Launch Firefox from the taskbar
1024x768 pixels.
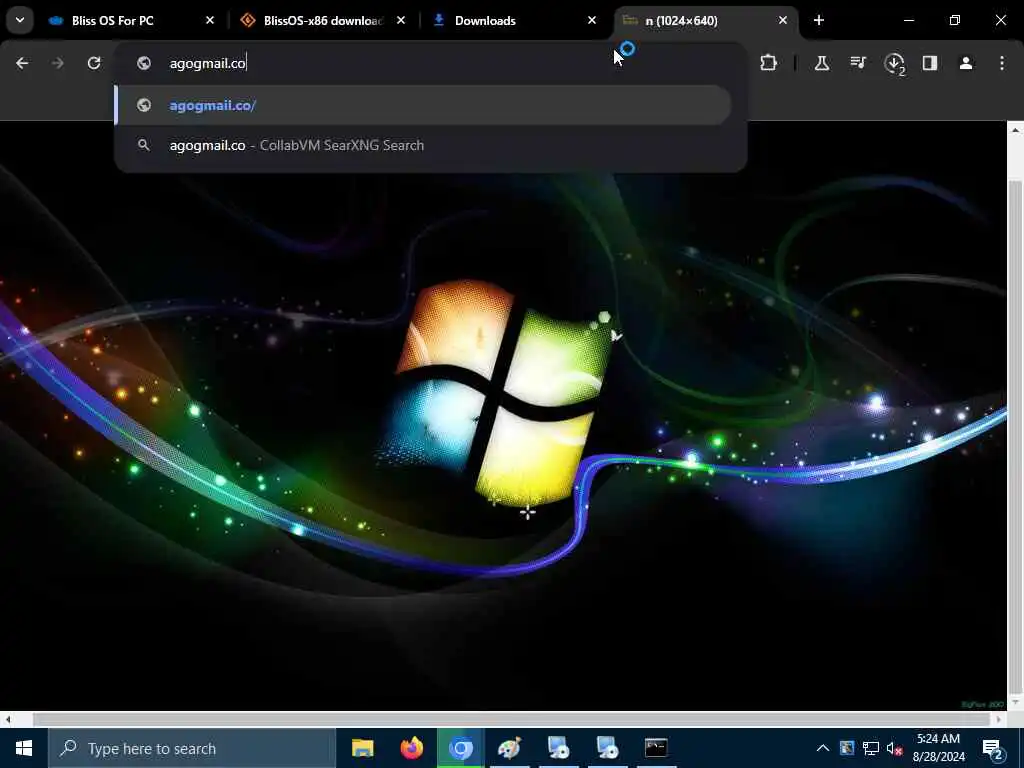pyautogui.click(x=411, y=748)
